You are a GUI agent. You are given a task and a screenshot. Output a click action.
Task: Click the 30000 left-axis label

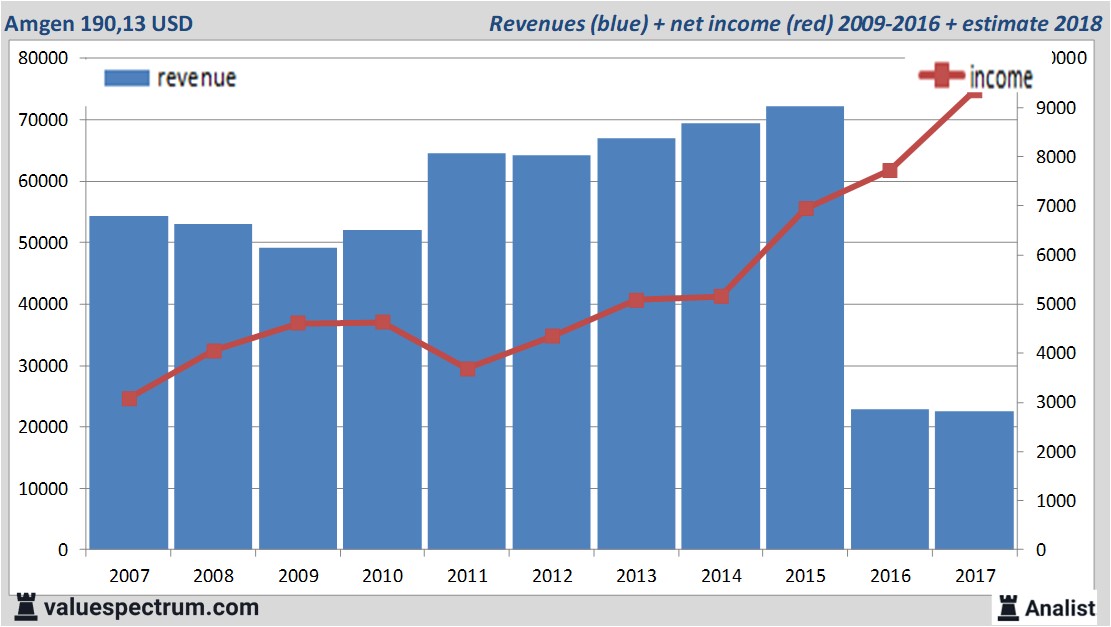[x=43, y=366]
